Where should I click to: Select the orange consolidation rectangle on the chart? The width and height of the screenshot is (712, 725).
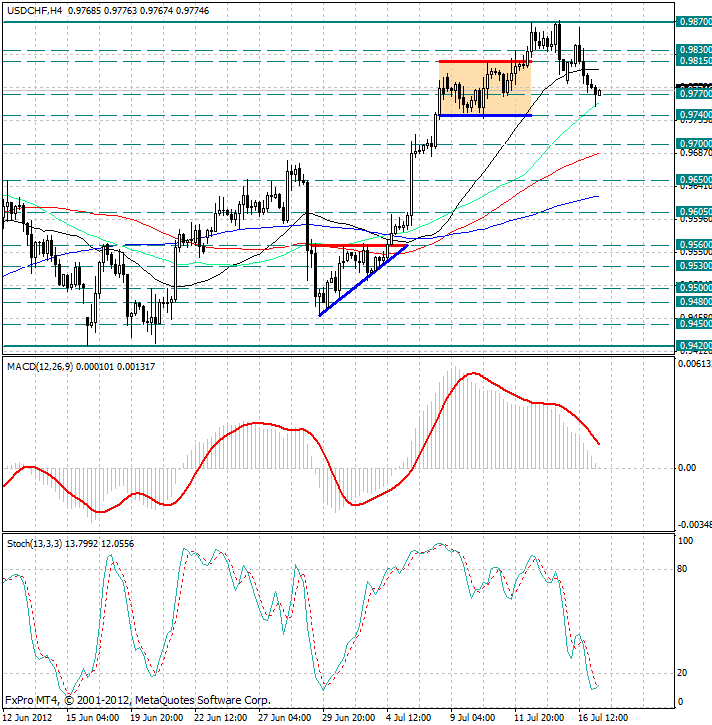pyautogui.click(x=485, y=88)
